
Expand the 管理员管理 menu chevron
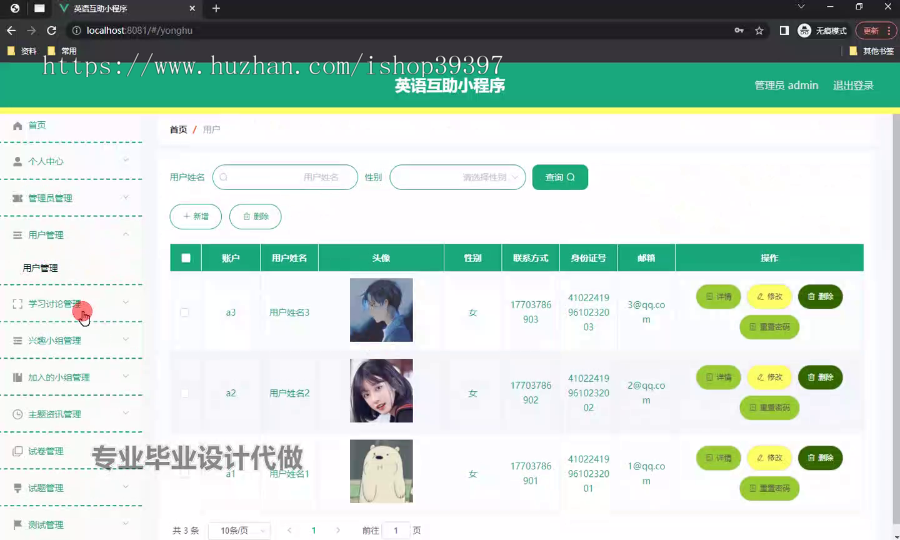click(x=126, y=197)
